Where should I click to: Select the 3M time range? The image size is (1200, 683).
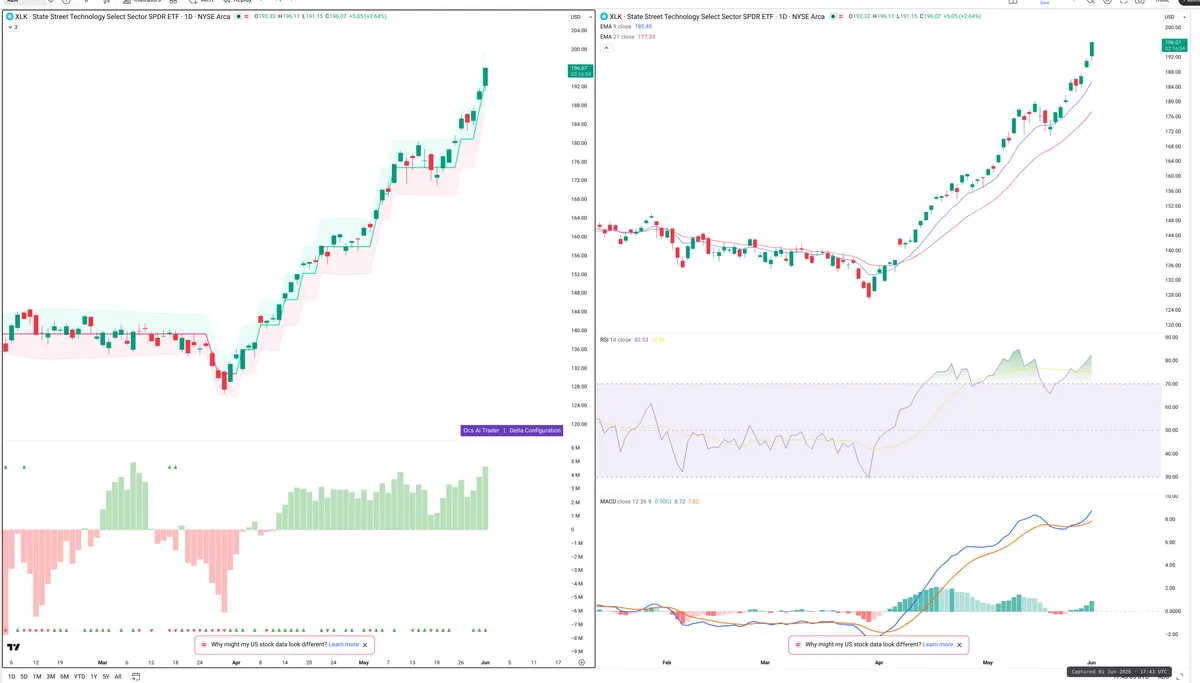tap(51, 677)
